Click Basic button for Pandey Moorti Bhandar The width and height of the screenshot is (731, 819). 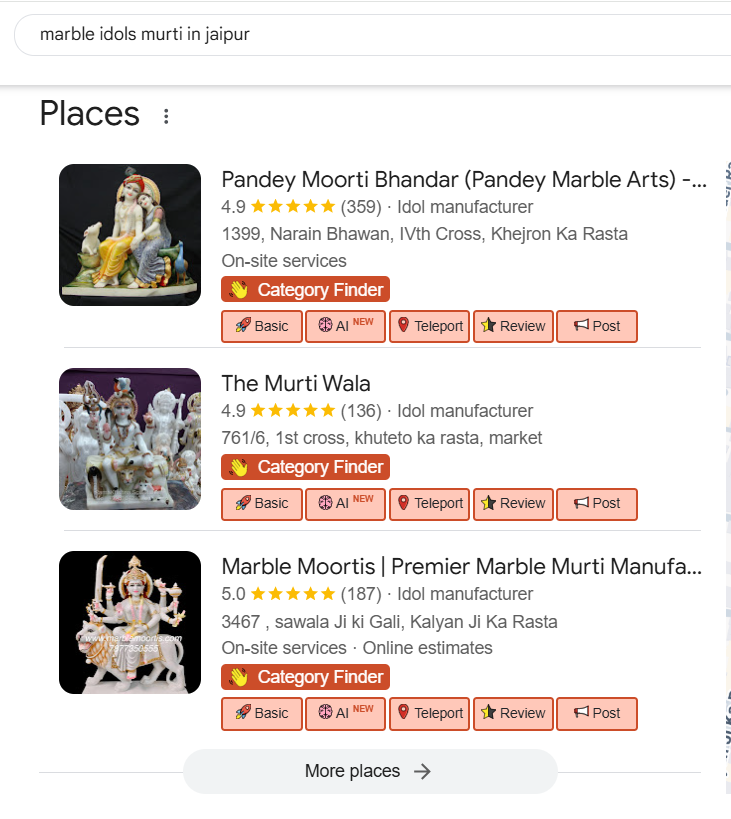pos(262,326)
